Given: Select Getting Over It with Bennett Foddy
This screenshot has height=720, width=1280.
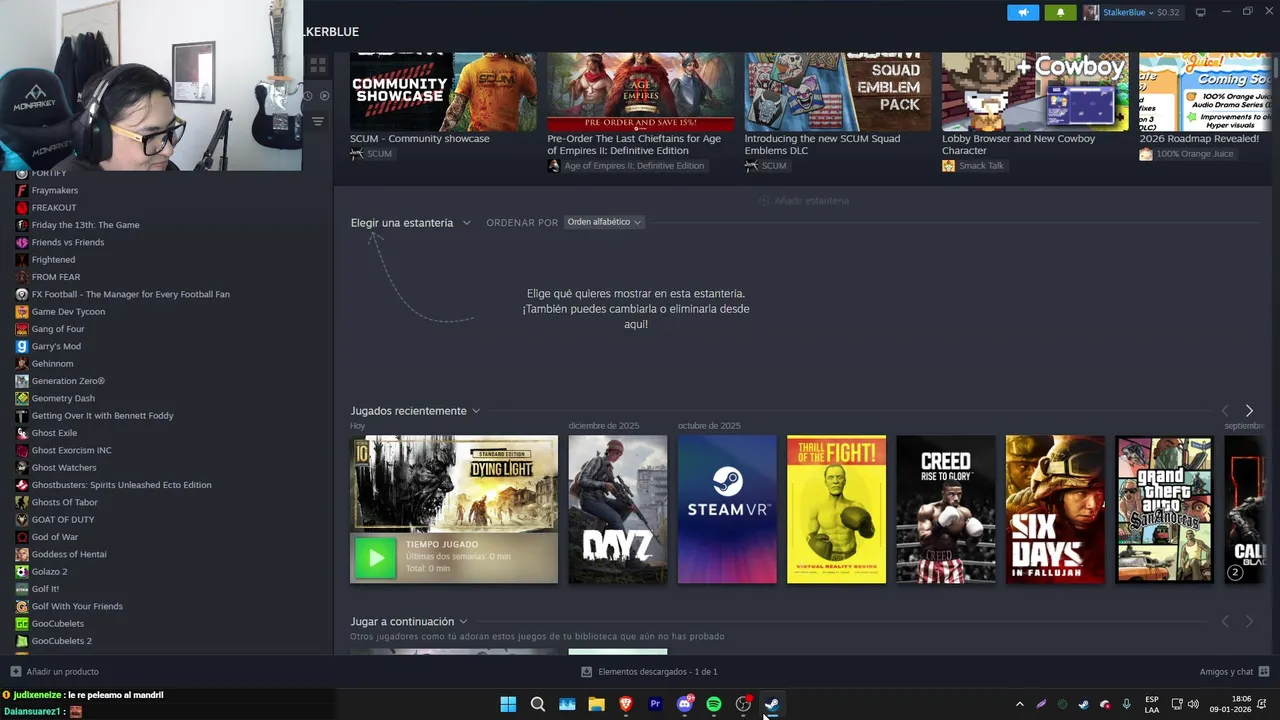Looking at the screenshot, I should (102, 415).
